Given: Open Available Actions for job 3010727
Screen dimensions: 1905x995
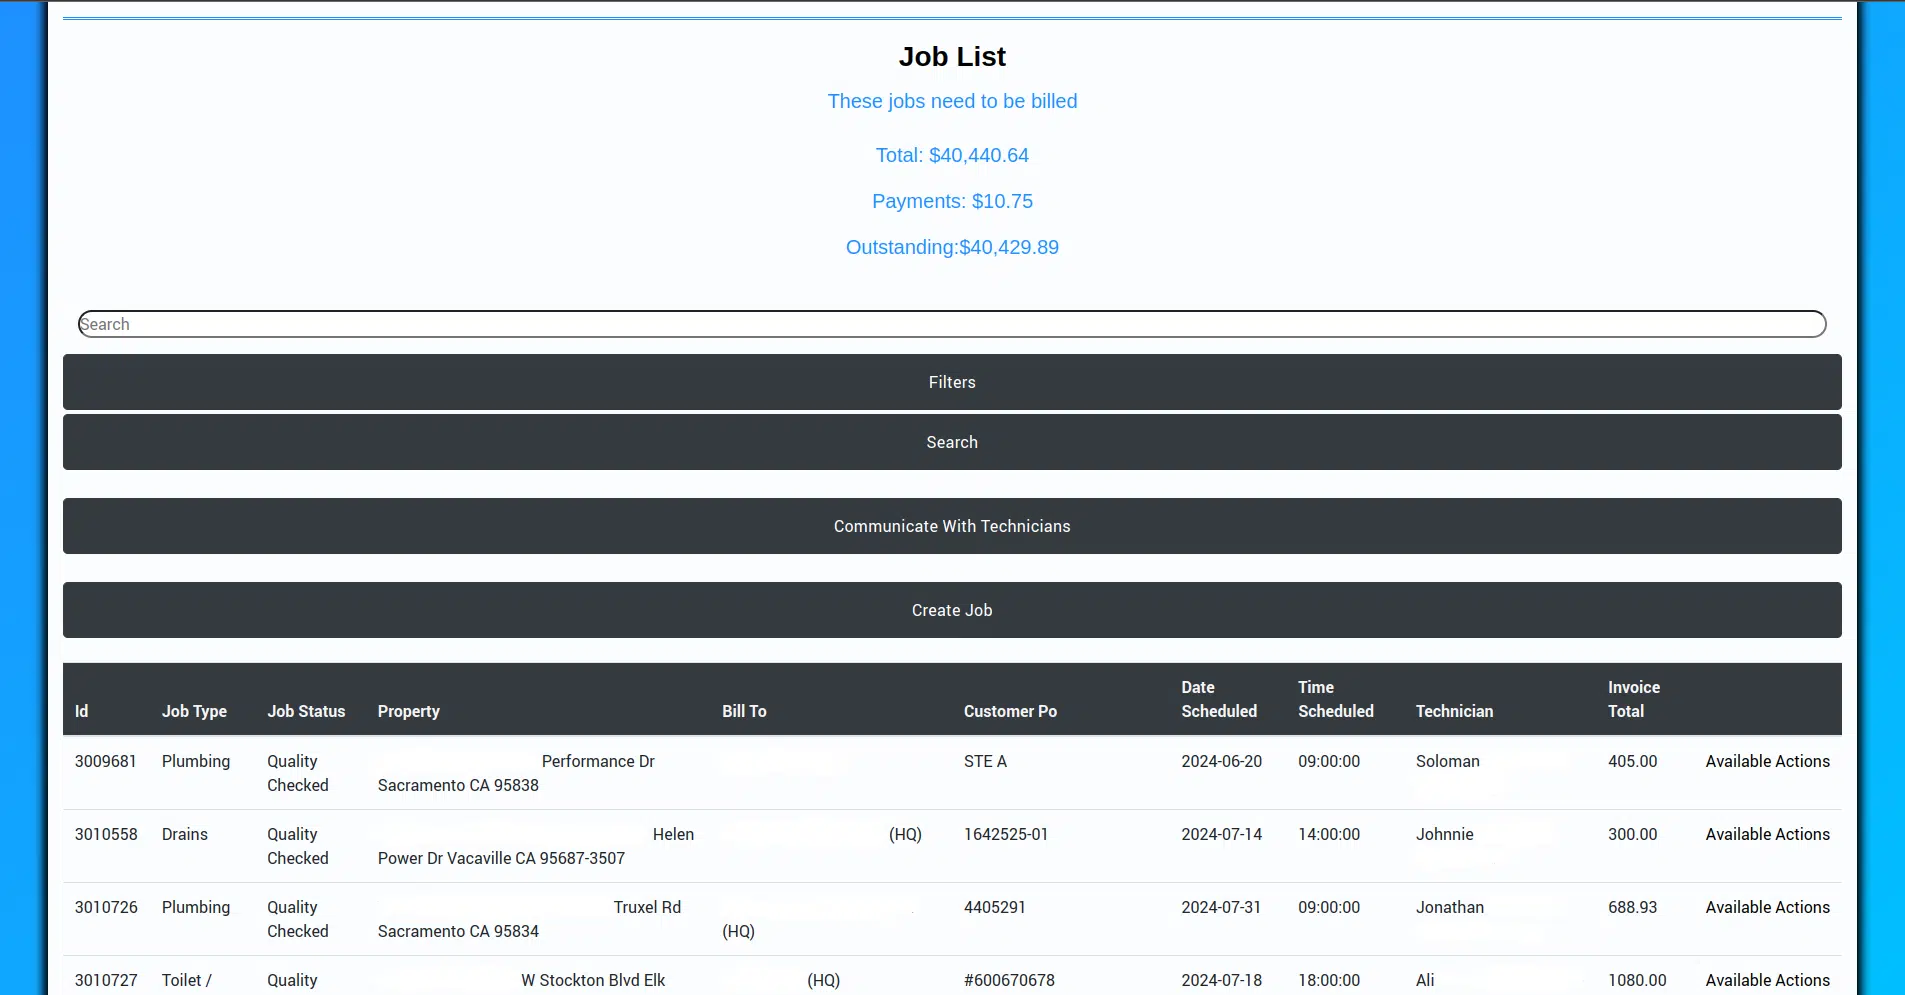Looking at the screenshot, I should tap(1766, 980).
